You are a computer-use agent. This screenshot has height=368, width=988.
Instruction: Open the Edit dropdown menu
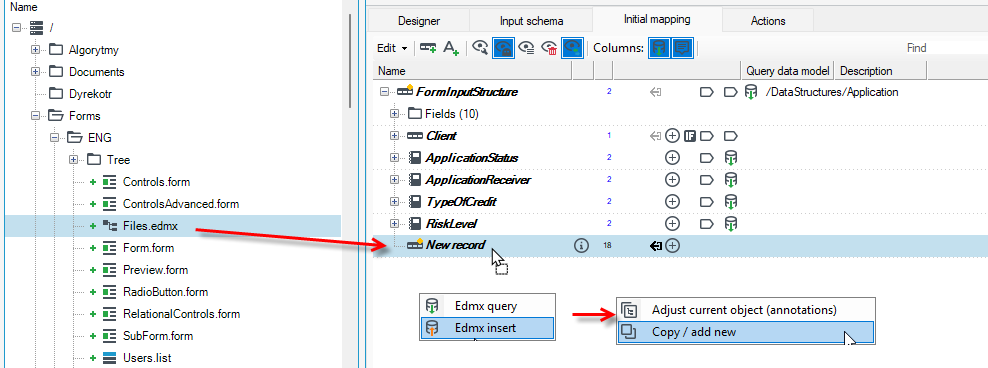pyautogui.click(x=392, y=48)
